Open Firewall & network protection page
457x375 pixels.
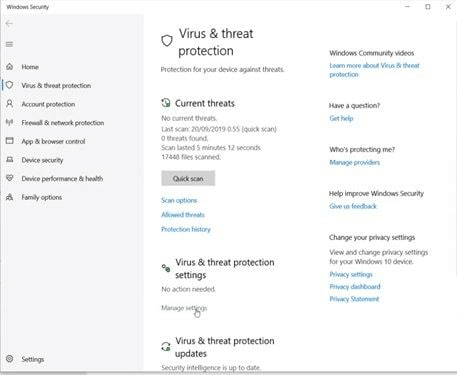tap(63, 123)
